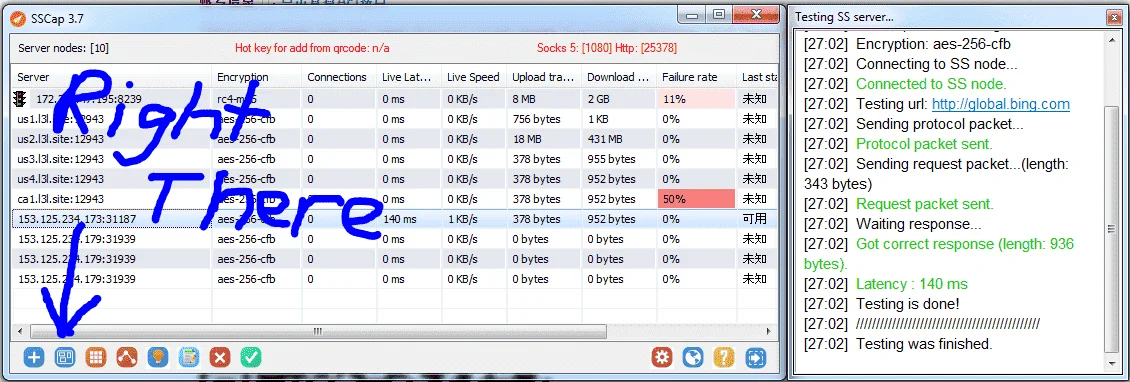
Task: Sort by the Failure rate column header
Action: 696,77
